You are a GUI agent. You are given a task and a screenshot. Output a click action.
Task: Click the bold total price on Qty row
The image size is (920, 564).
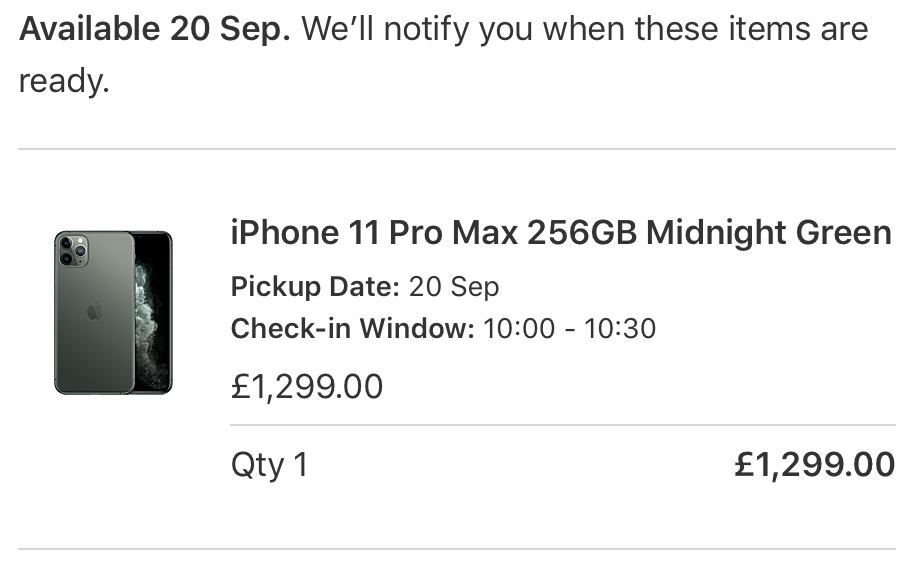814,465
